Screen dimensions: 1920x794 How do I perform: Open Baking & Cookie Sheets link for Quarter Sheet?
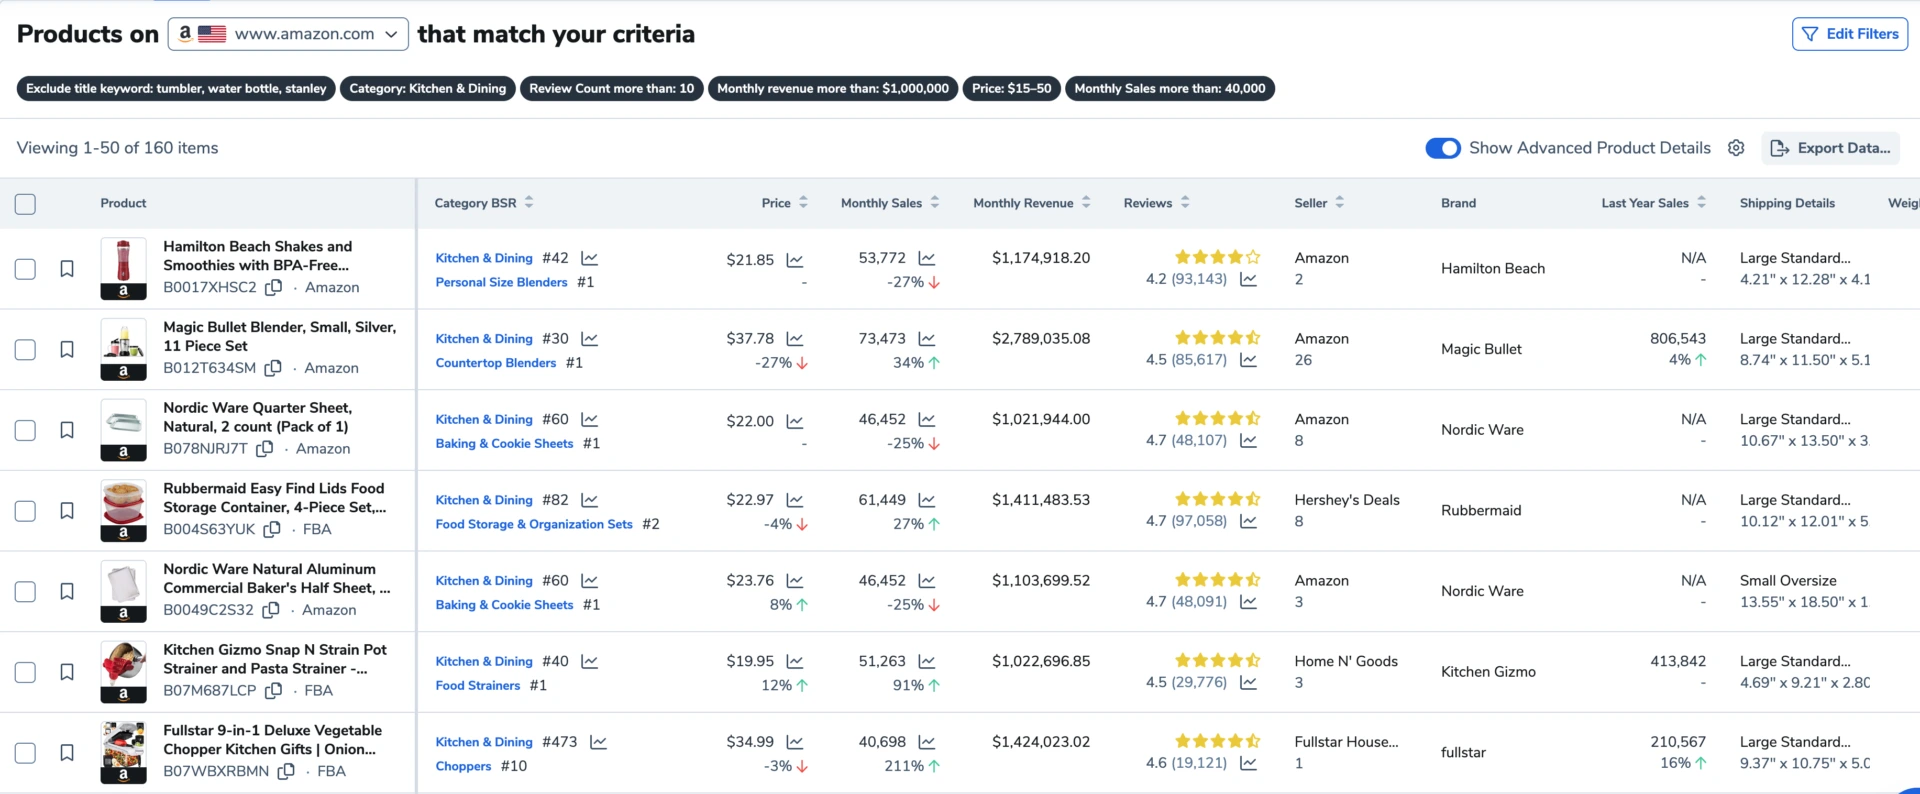point(504,444)
